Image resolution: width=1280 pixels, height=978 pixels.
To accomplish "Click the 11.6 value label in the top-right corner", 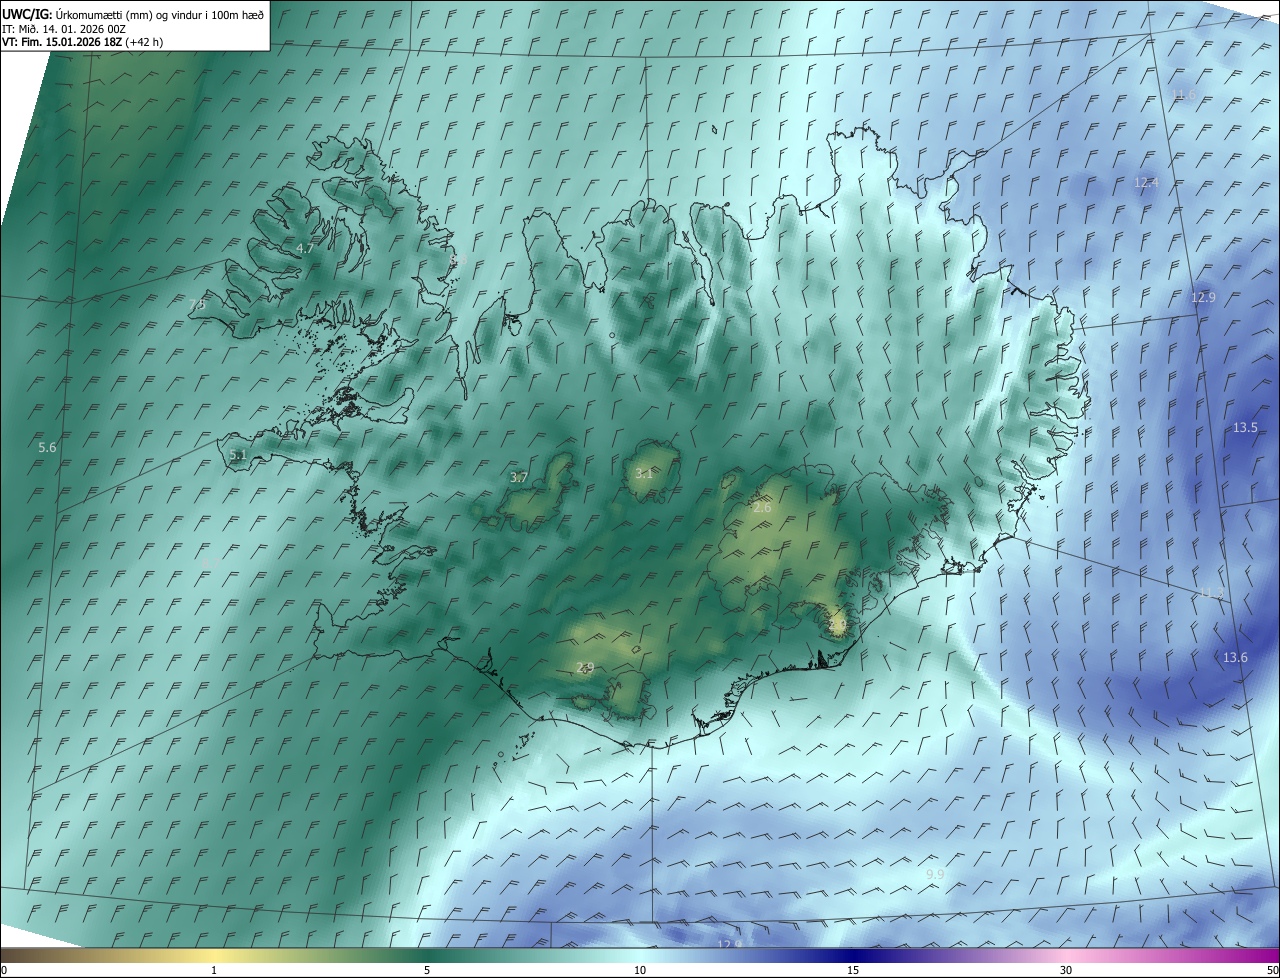I will pos(1183,94).
